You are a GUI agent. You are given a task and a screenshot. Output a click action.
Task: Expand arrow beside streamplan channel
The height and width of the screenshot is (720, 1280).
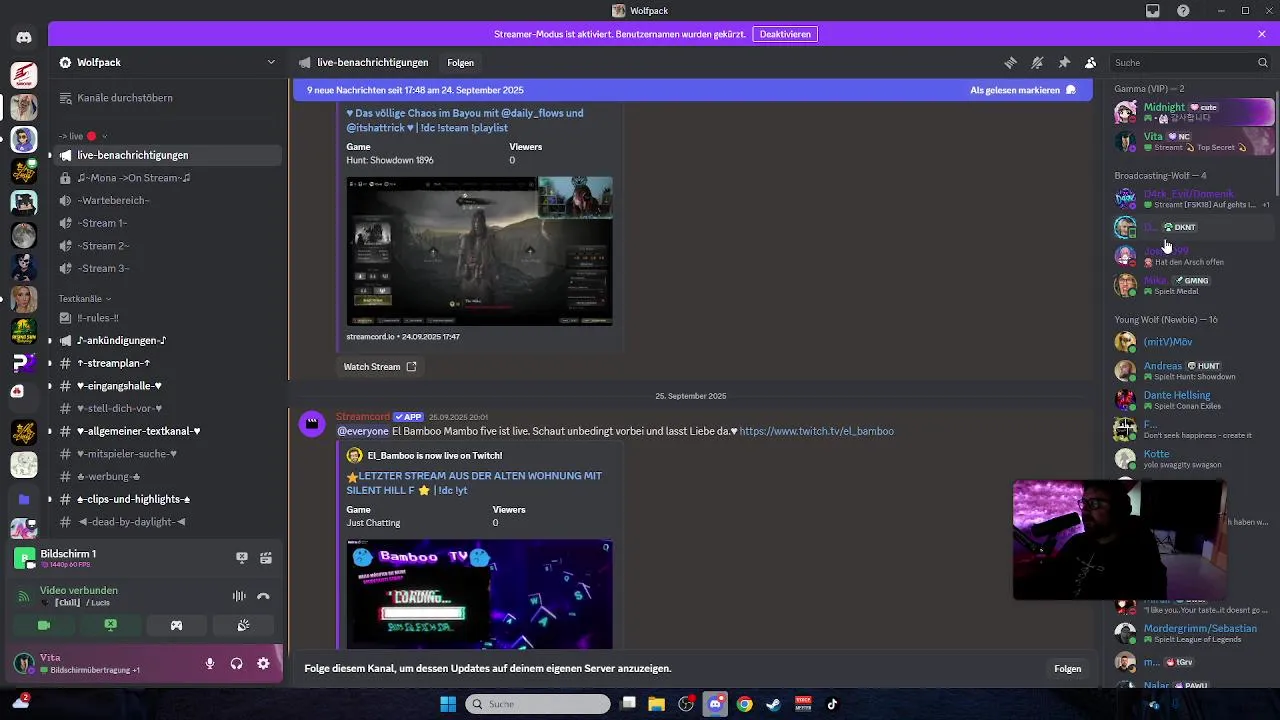(x=49, y=363)
